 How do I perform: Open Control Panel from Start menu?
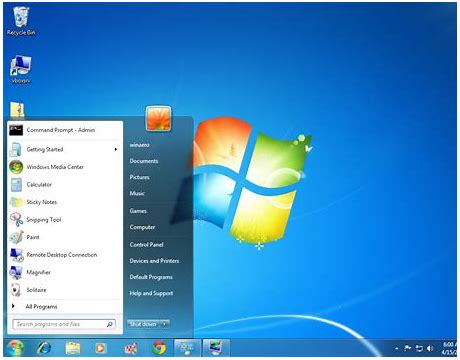[x=146, y=244]
